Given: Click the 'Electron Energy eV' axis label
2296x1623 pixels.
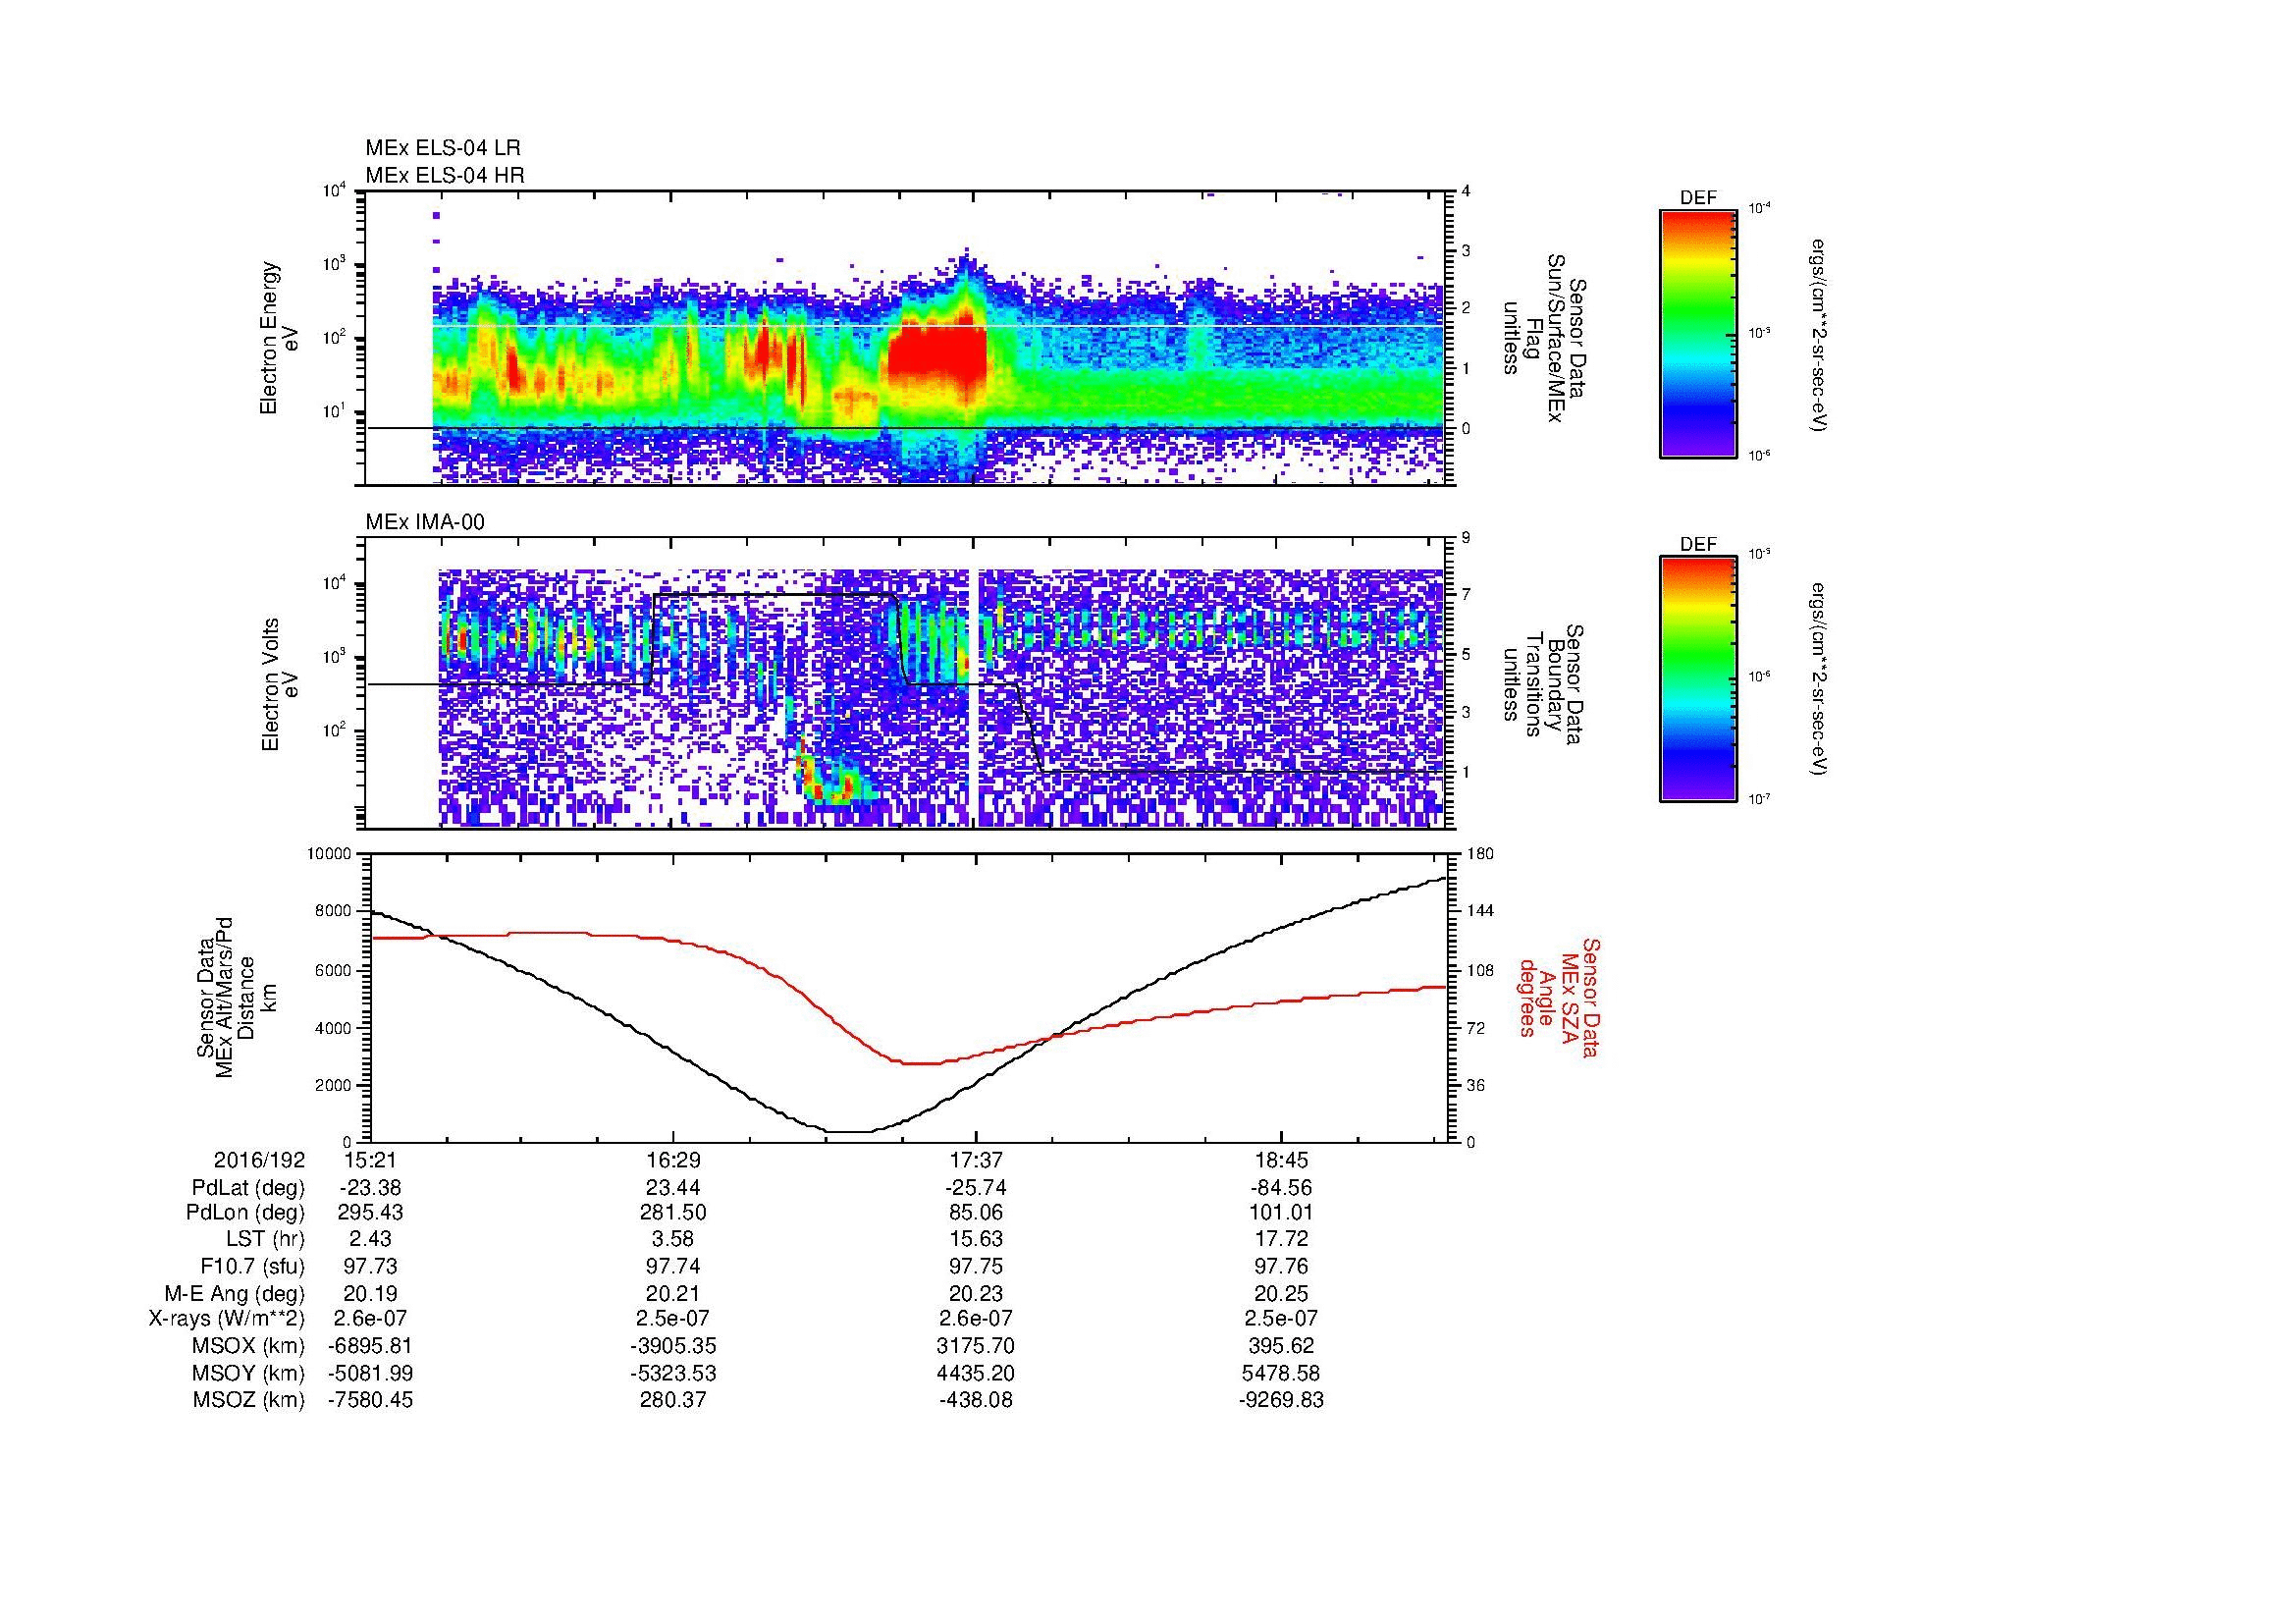Looking at the screenshot, I should 279,338.
